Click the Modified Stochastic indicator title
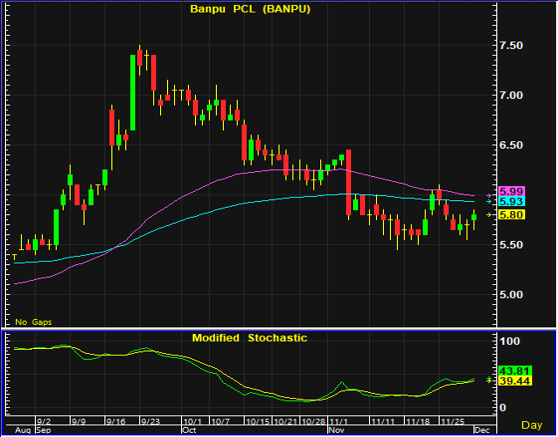558x437 pixels. pos(249,338)
